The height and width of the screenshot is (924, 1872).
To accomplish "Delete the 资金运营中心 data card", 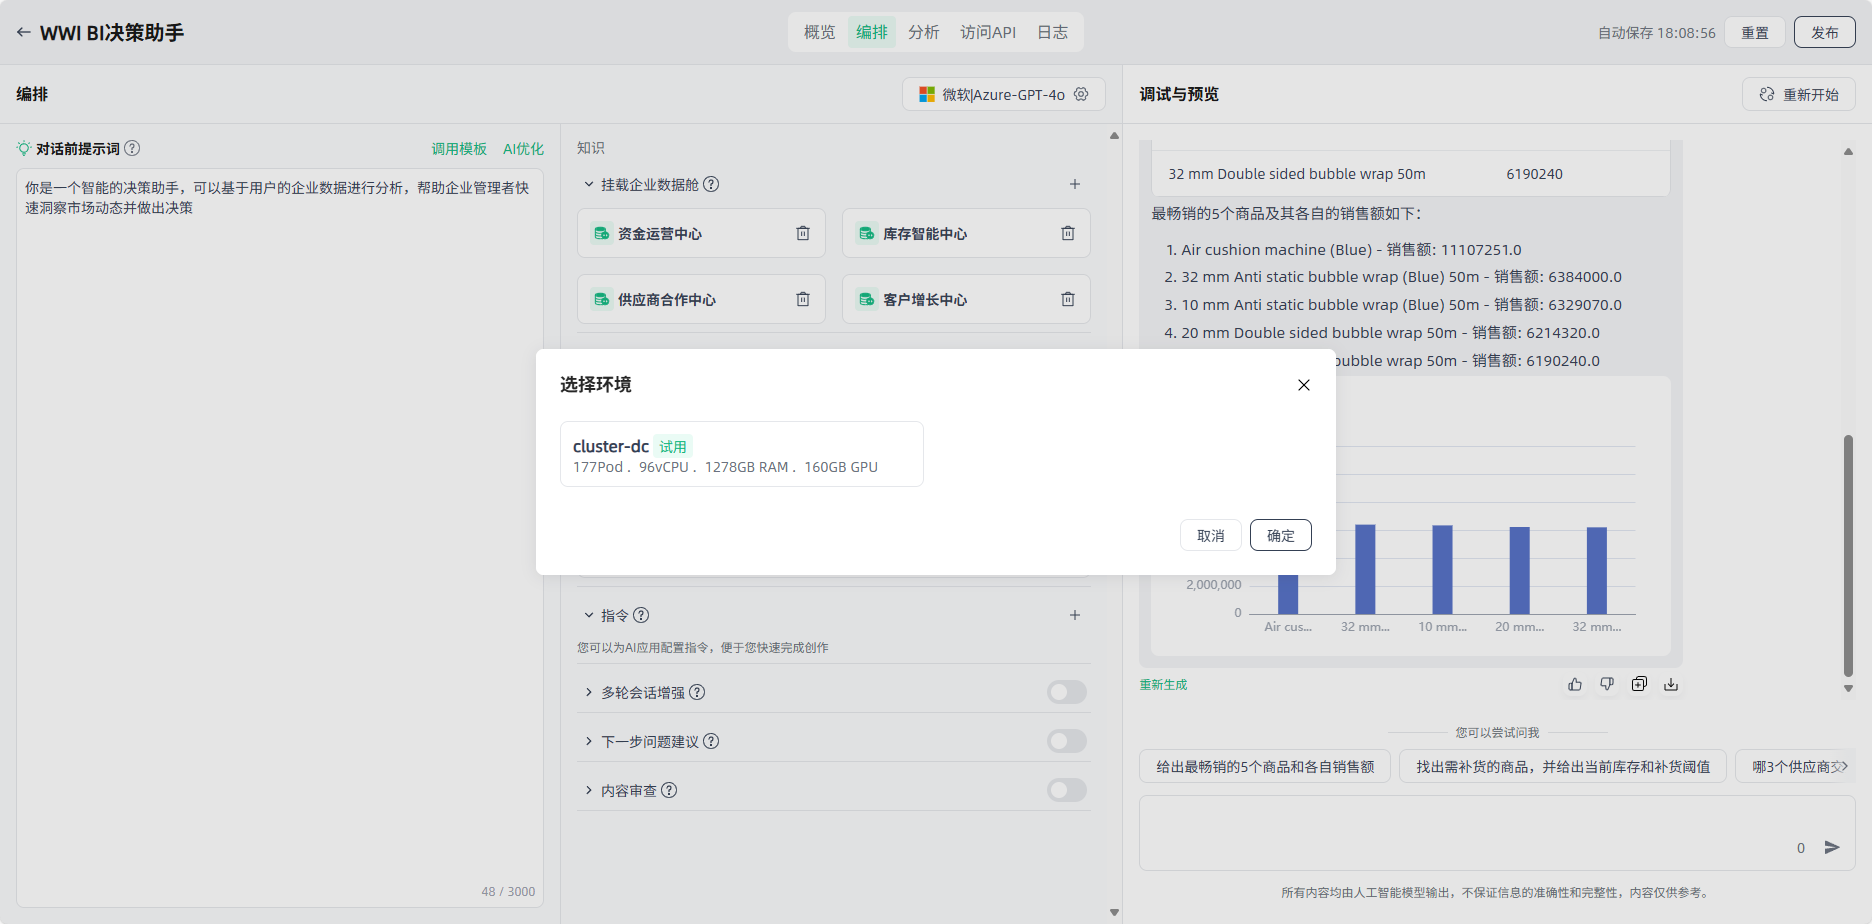I will tap(803, 233).
